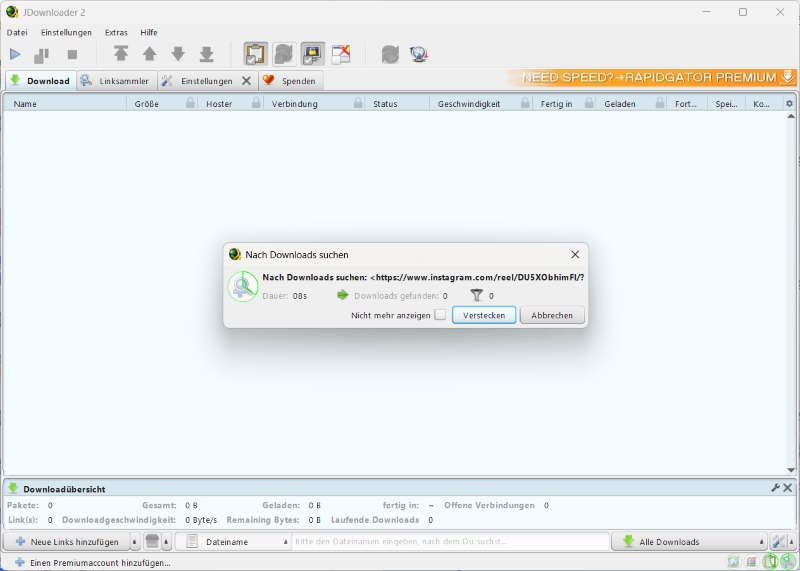Toggle lock on the Geschwindigkeit column

525,103
